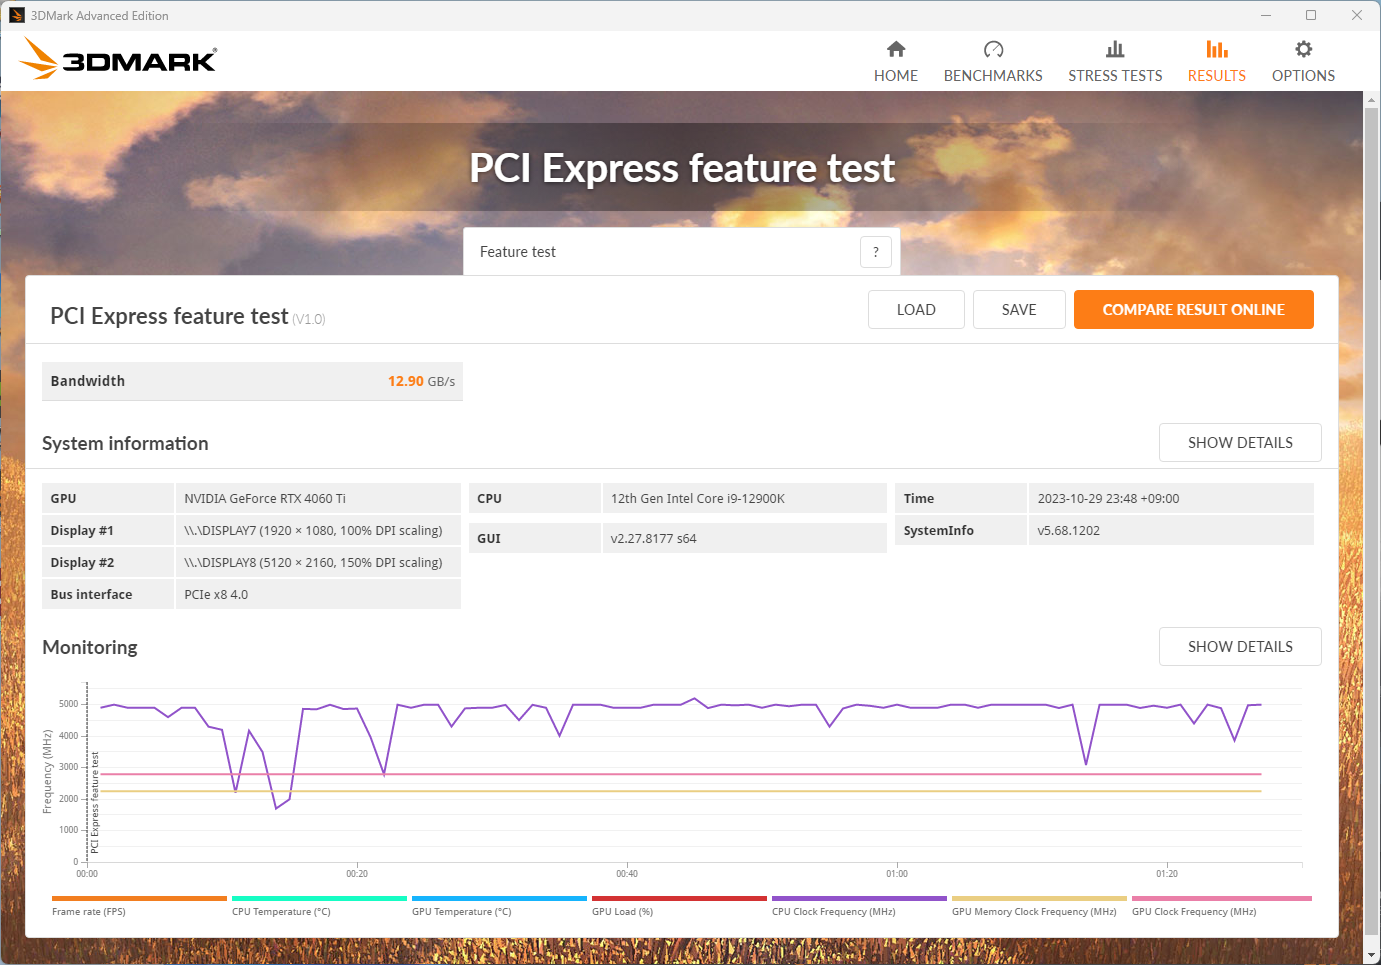The height and width of the screenshot is (965, 1381).
Task: Click the PCI Express feature test chart marker
Action: 95,802
